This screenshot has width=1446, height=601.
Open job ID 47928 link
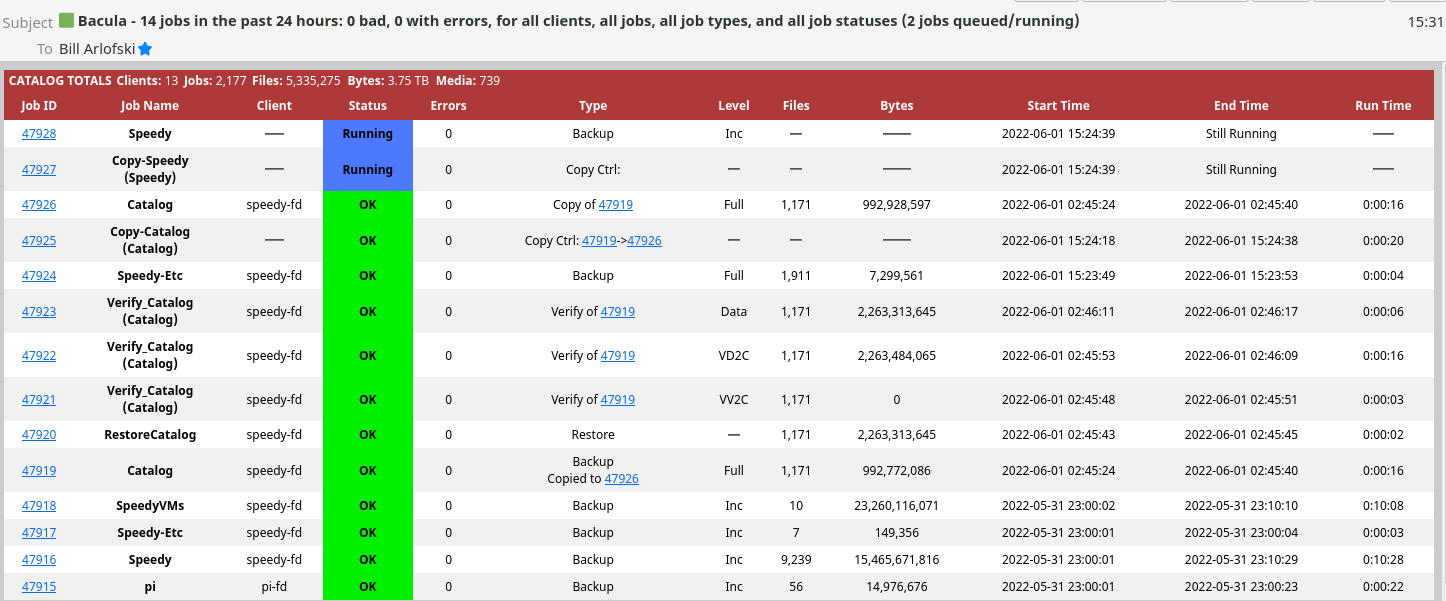click(x=39, y=134)
